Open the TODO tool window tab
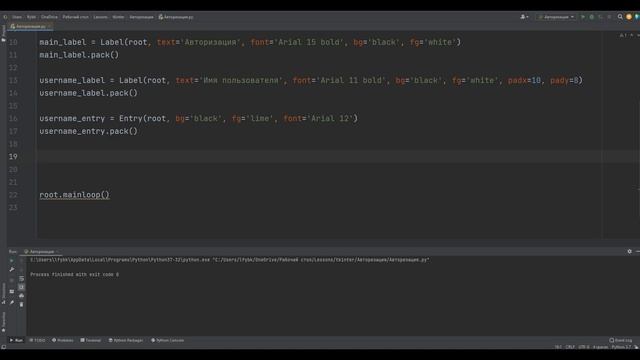The width and height of the screenshot is (640, 360). click(x=38, y=340)
